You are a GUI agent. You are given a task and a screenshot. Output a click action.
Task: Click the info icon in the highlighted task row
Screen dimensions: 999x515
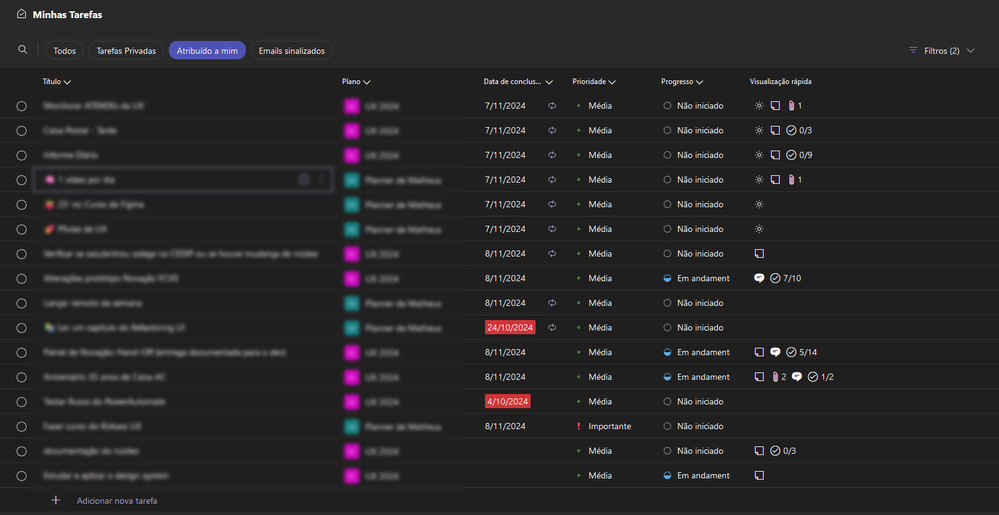[304, 180]
